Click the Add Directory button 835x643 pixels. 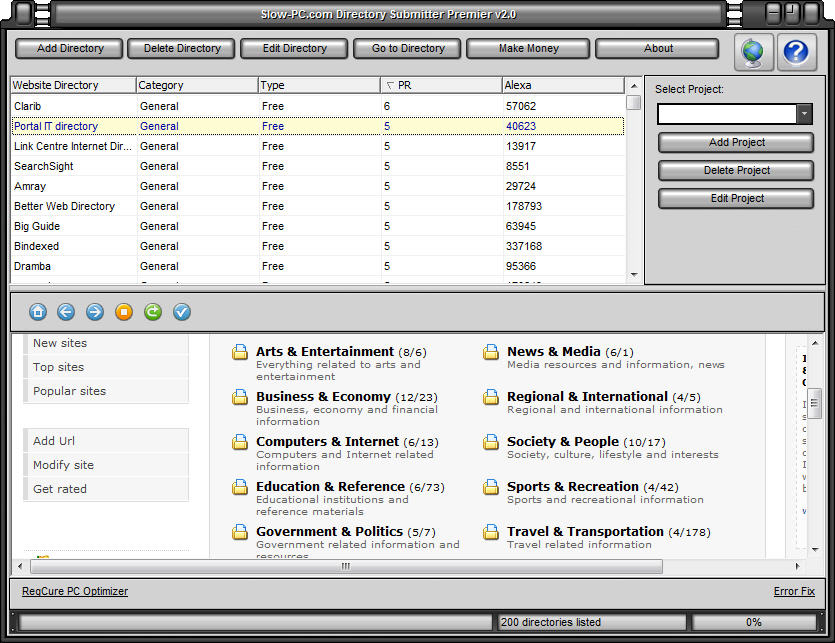[x=69, y=48]
